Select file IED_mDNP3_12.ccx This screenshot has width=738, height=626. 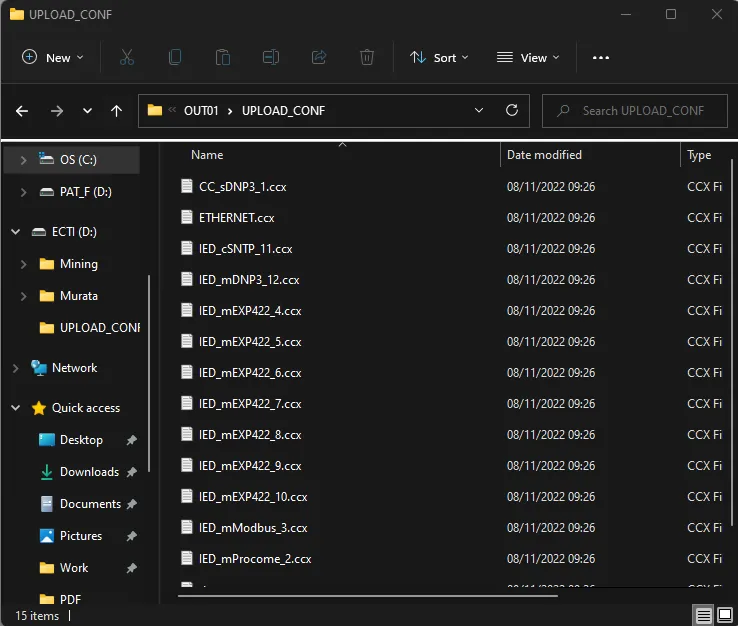(249, 280)
